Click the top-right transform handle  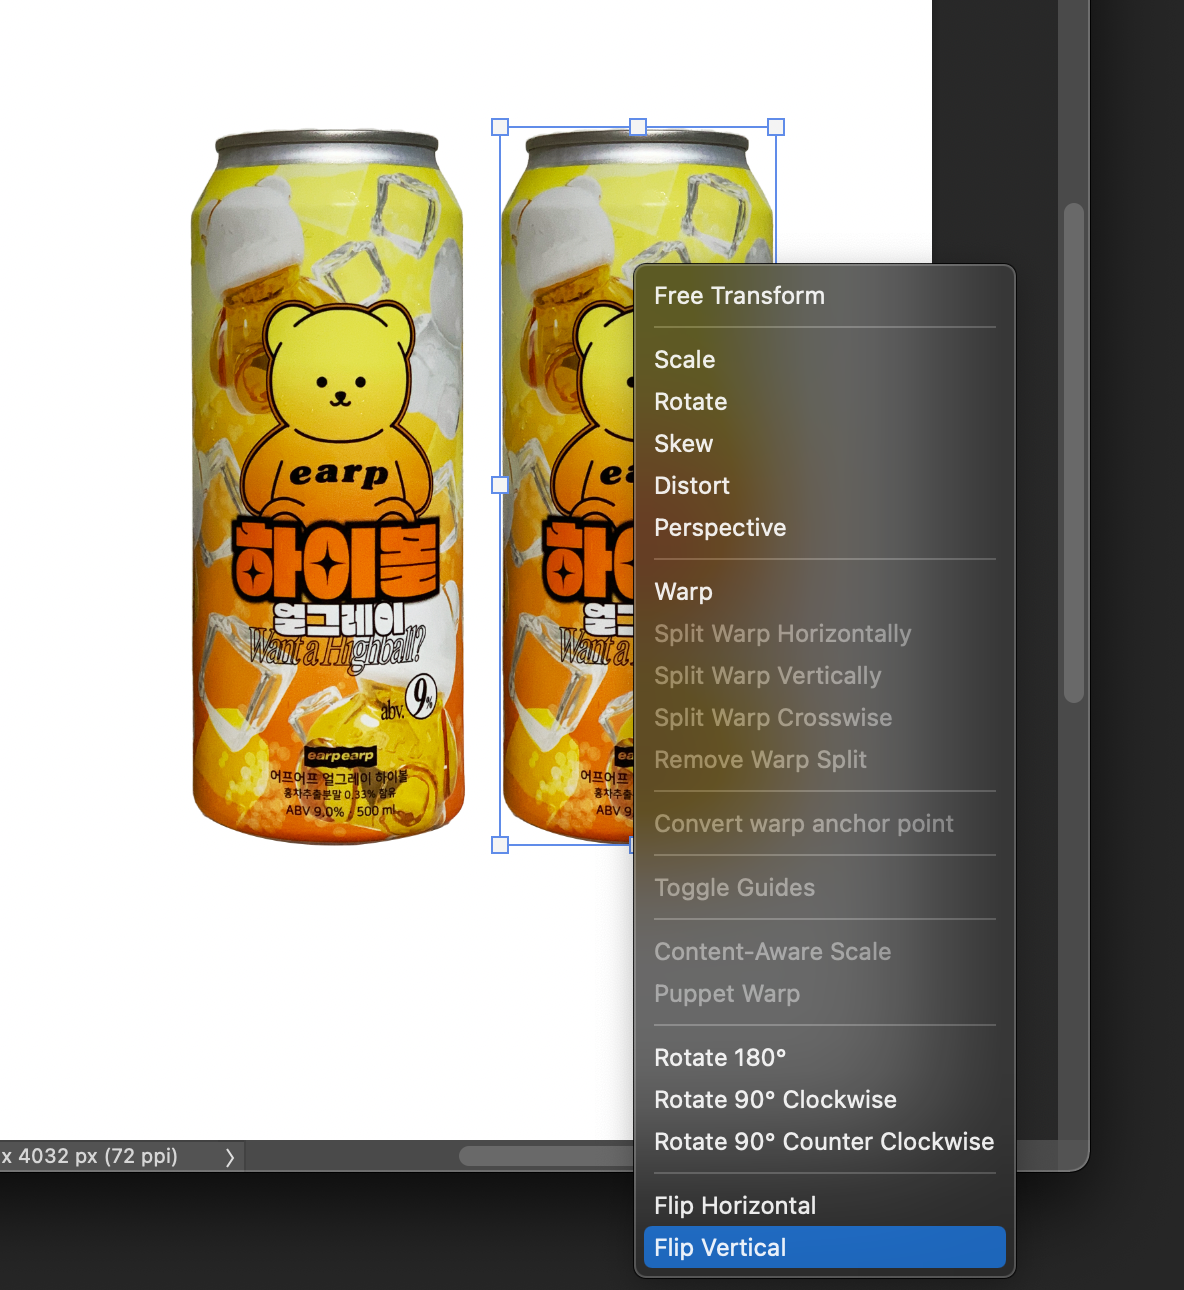point(776,127)
